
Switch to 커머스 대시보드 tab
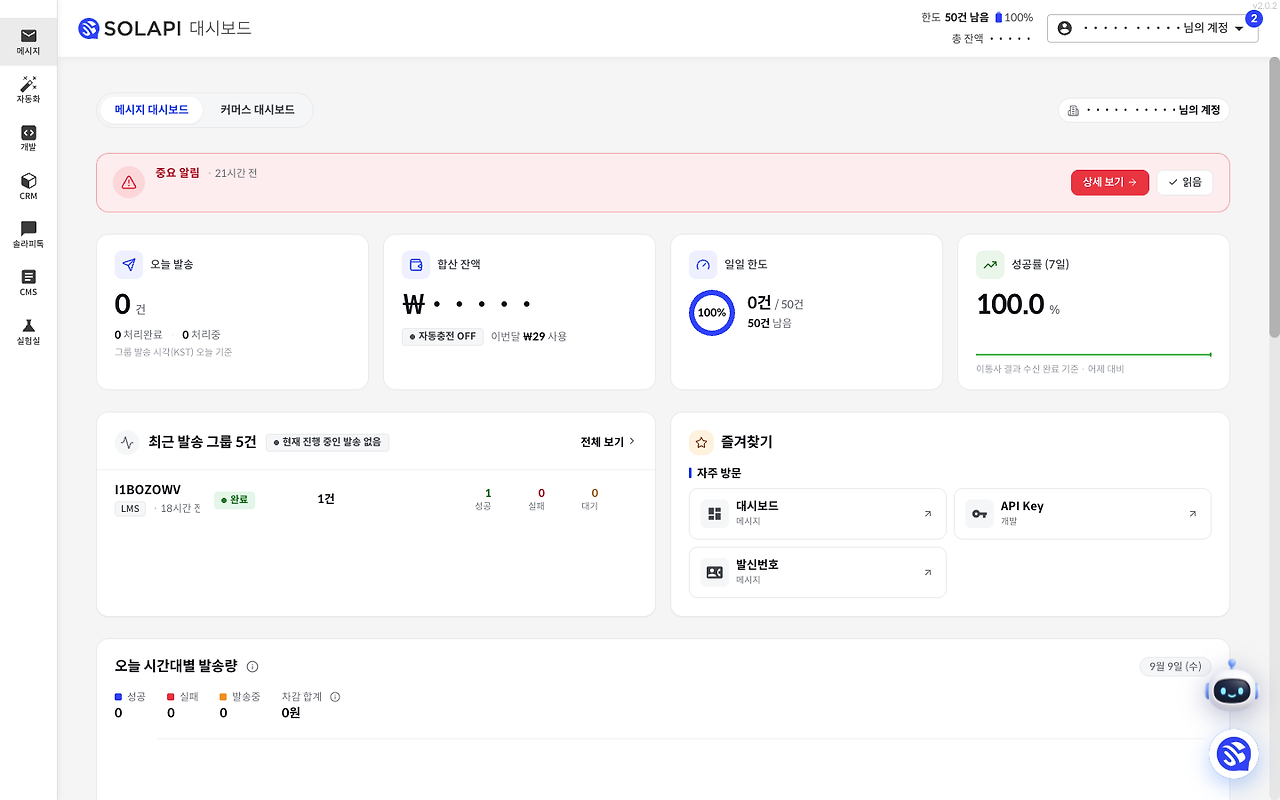(x=258, y=110)
